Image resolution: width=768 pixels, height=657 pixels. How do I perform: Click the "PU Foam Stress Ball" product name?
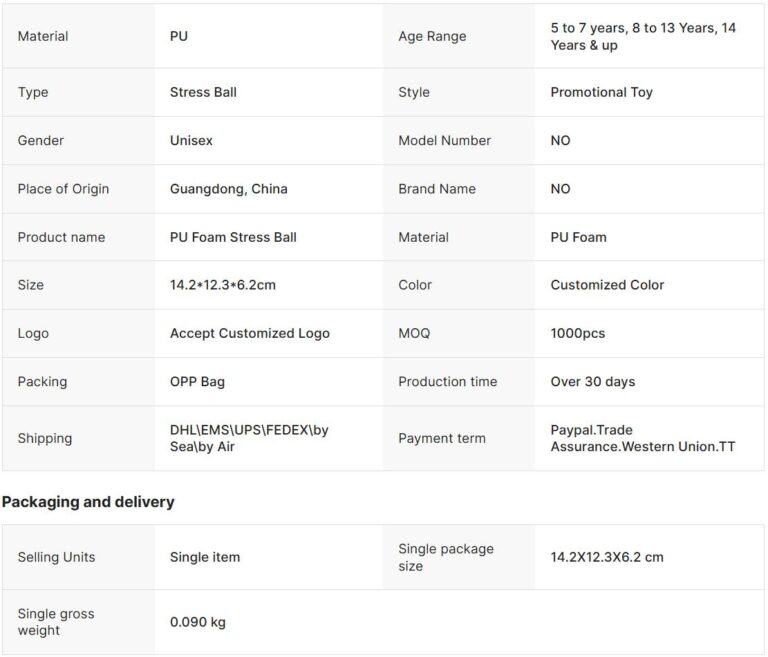coord(233,237)
